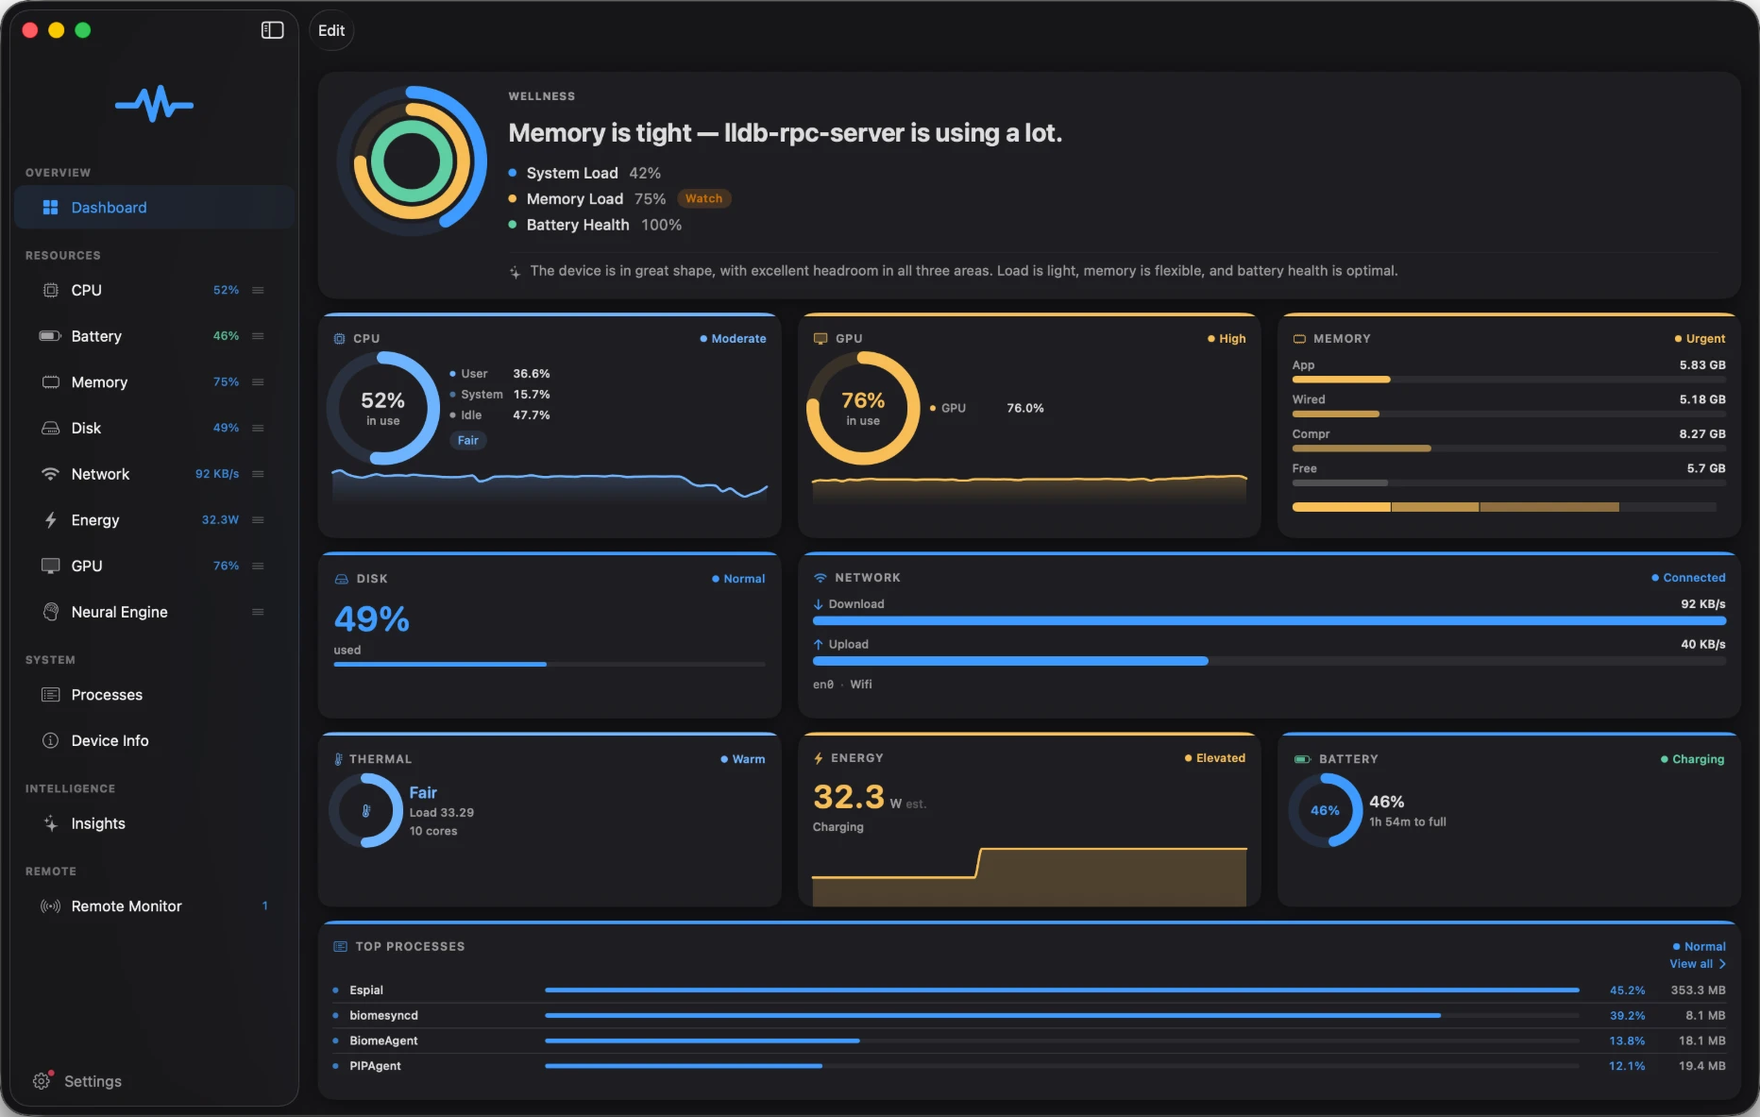Click the Energy card bolt icon

click(x=819, y=758)
